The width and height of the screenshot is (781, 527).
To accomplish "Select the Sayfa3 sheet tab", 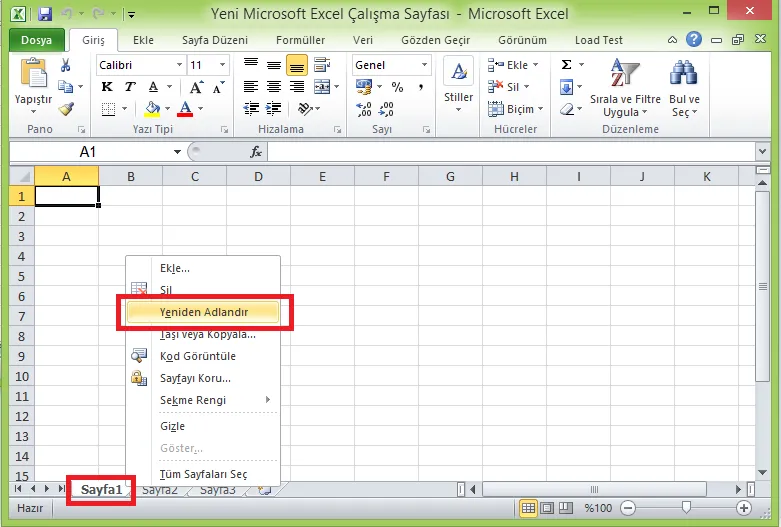I will tap(217, 490).
